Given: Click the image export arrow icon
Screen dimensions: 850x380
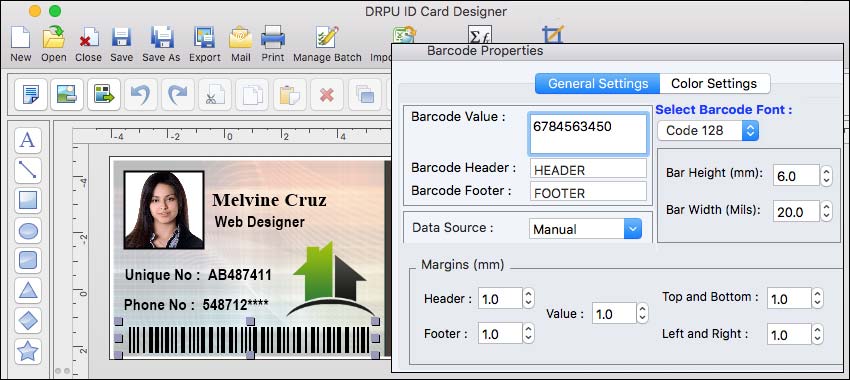Looking at the screenshot, I should 104,95.
